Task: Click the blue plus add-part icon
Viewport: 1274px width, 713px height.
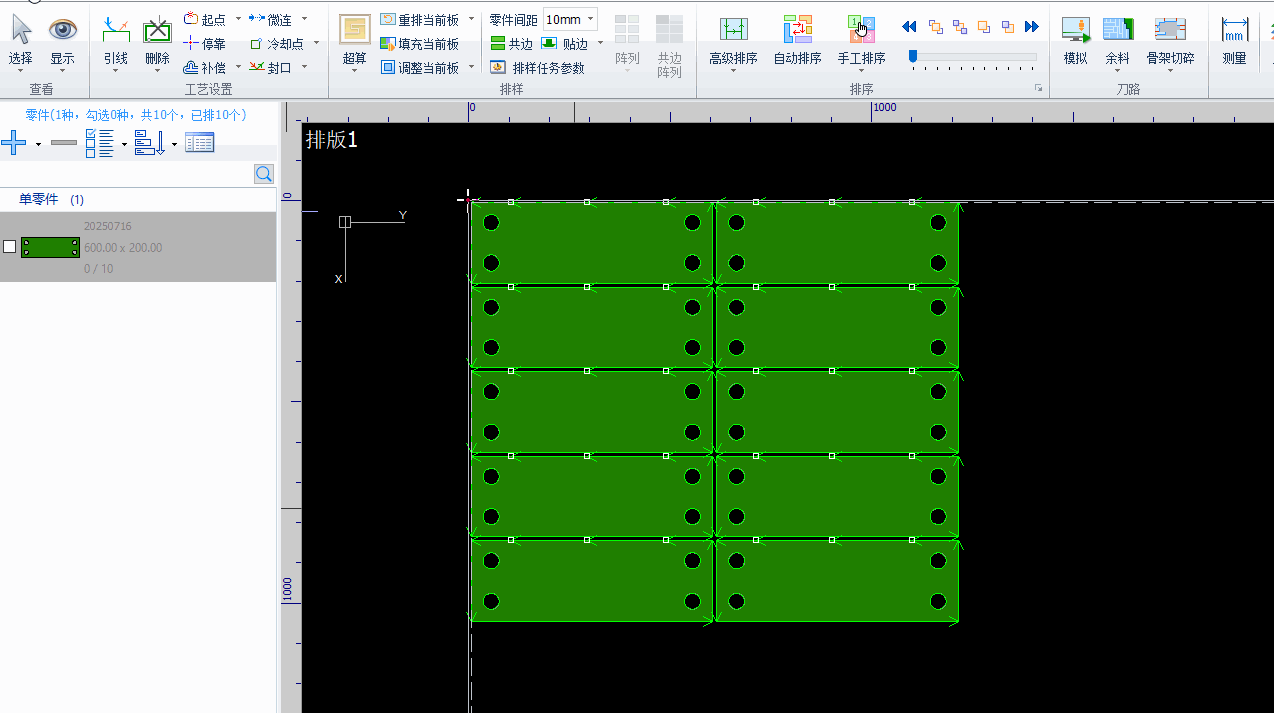Action: tap(14, 143)
